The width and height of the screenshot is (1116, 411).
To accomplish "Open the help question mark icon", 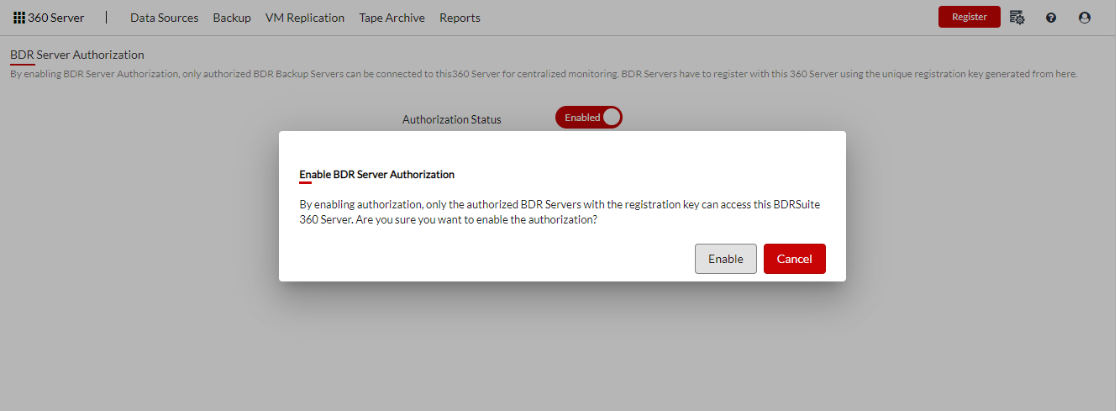I will [1051, 18].
